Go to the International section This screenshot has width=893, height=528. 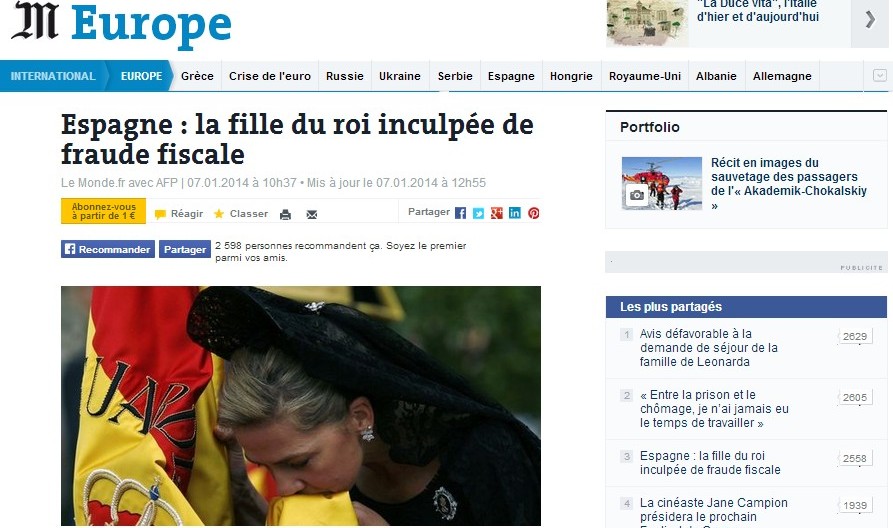click(x=52, y=76)
